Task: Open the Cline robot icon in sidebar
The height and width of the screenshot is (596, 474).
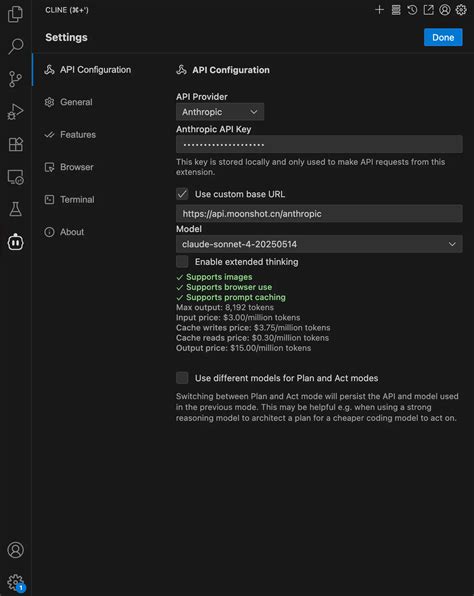Action: [15, 242]
